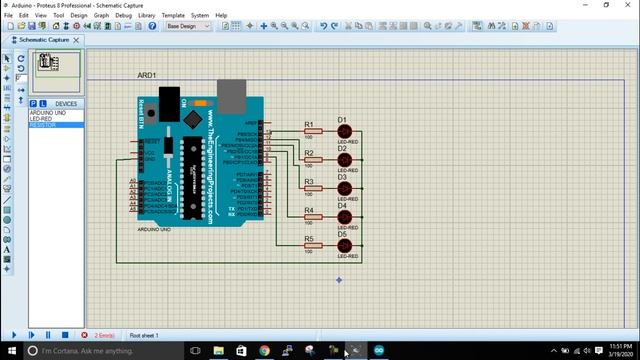Open the Help menu
The width and height of the screenshot is (640, 360).
221,15
